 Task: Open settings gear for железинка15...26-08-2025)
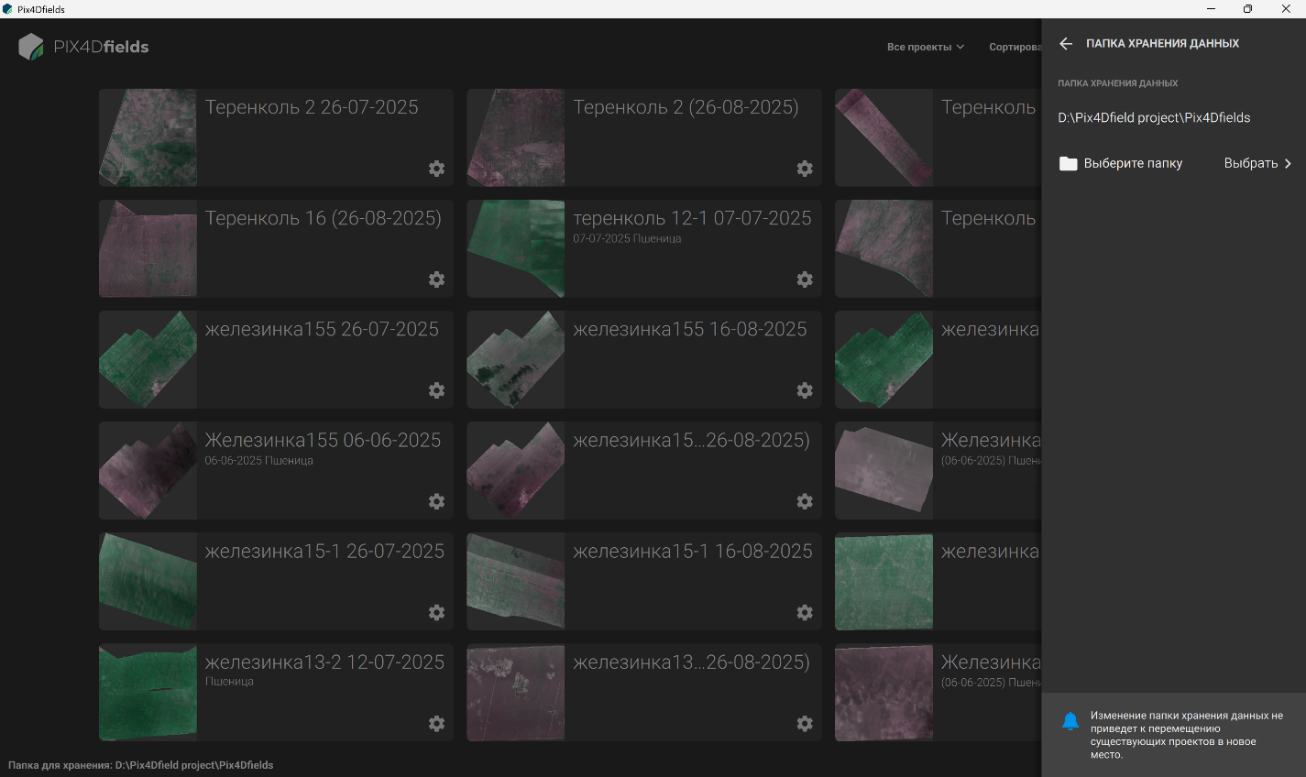point(805,502)
